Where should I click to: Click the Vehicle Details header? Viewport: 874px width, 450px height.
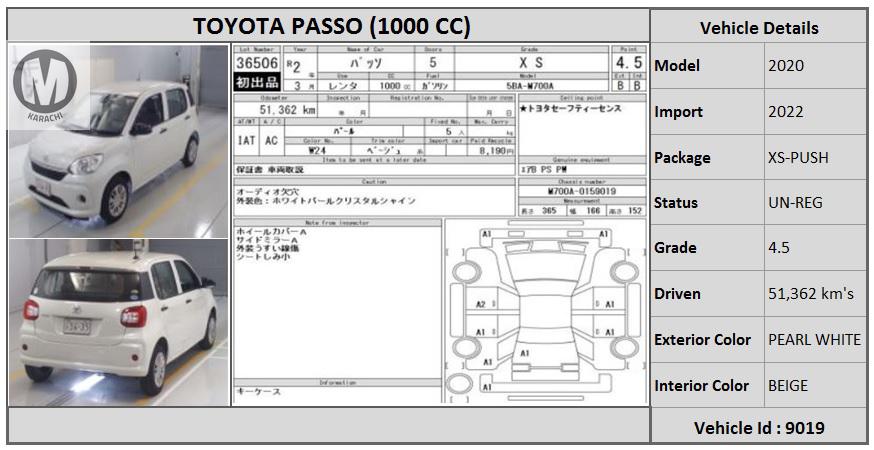(x=759, y=28)
